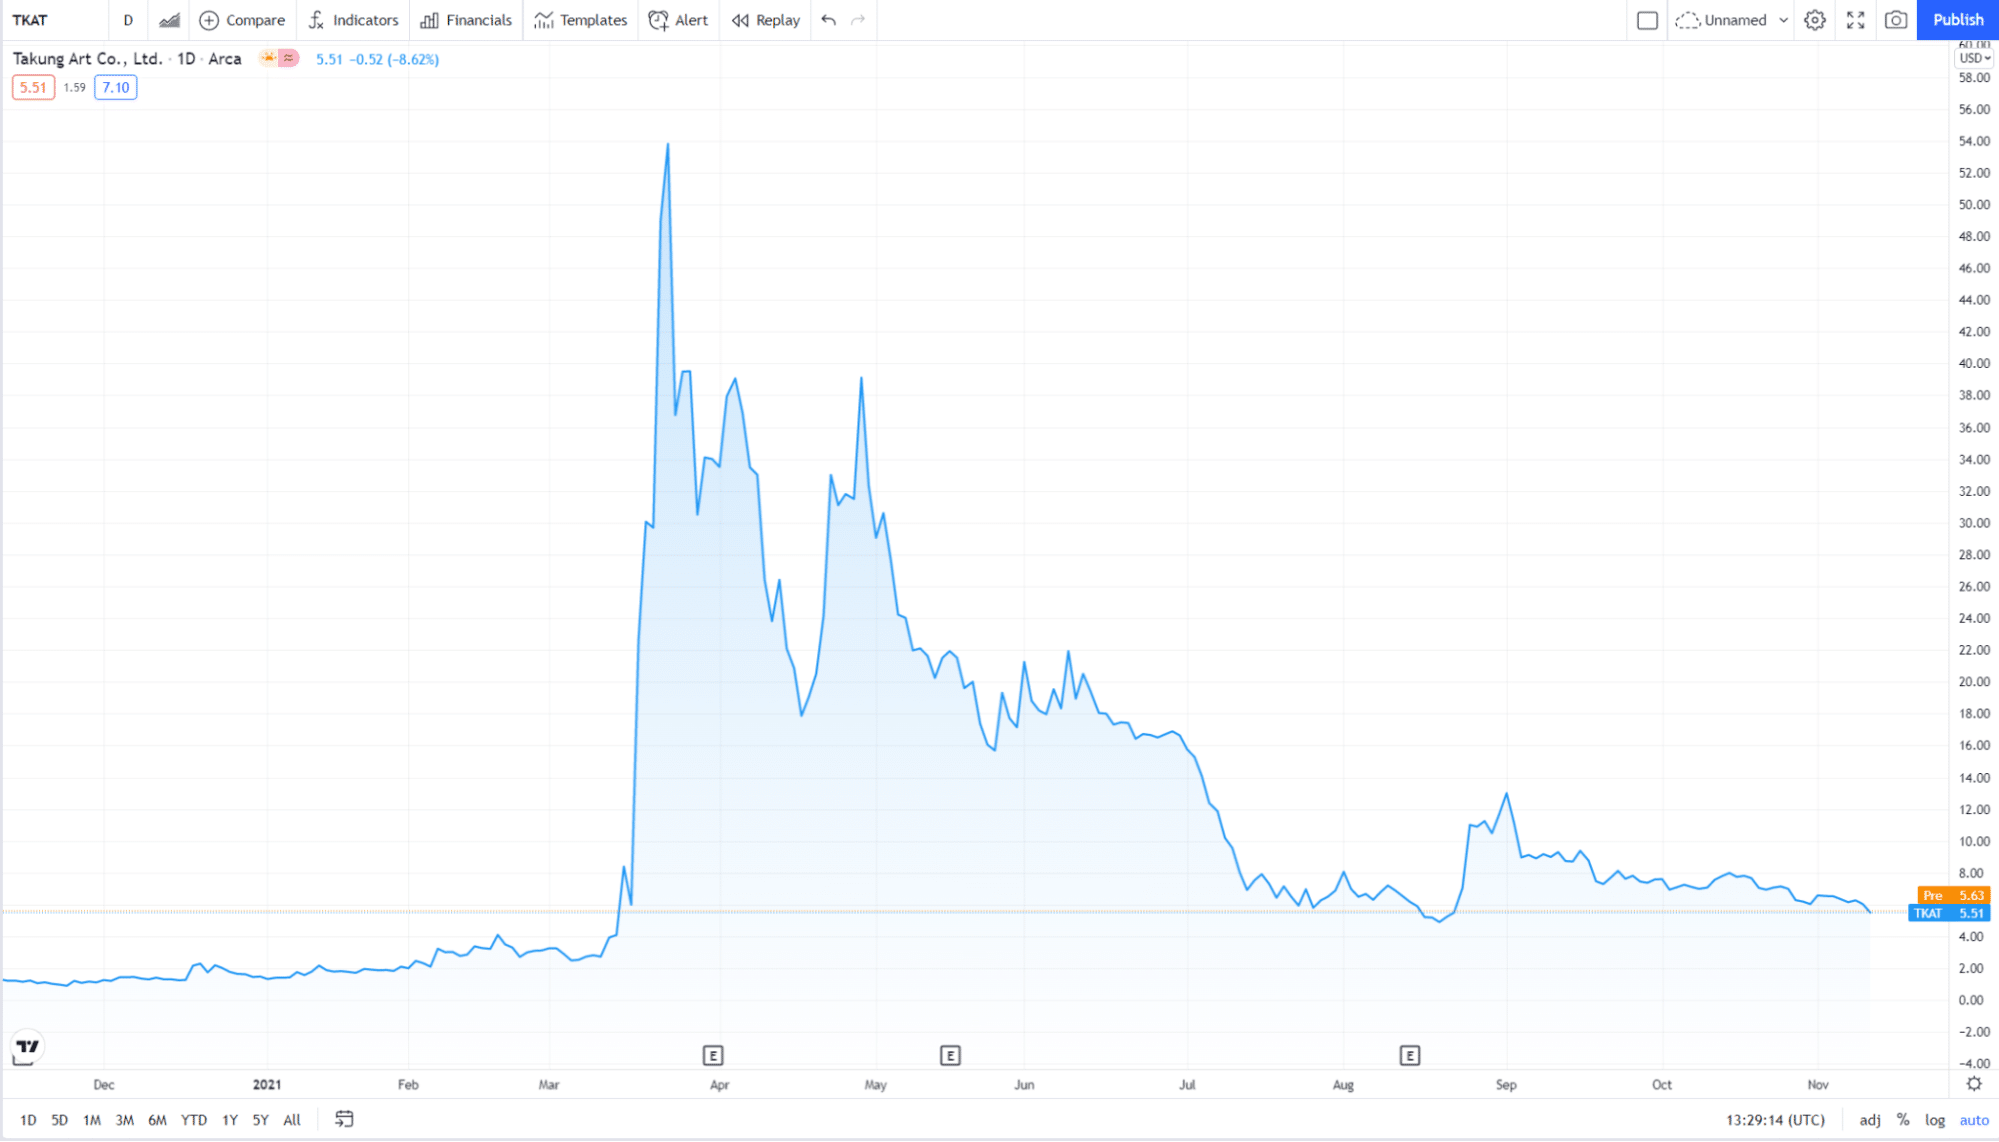
Task: Publish the chart idea
Action: coord(1958,20)
